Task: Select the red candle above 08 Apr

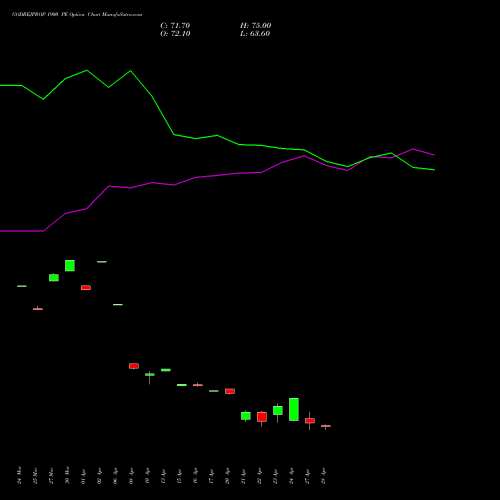Action: 134,366
